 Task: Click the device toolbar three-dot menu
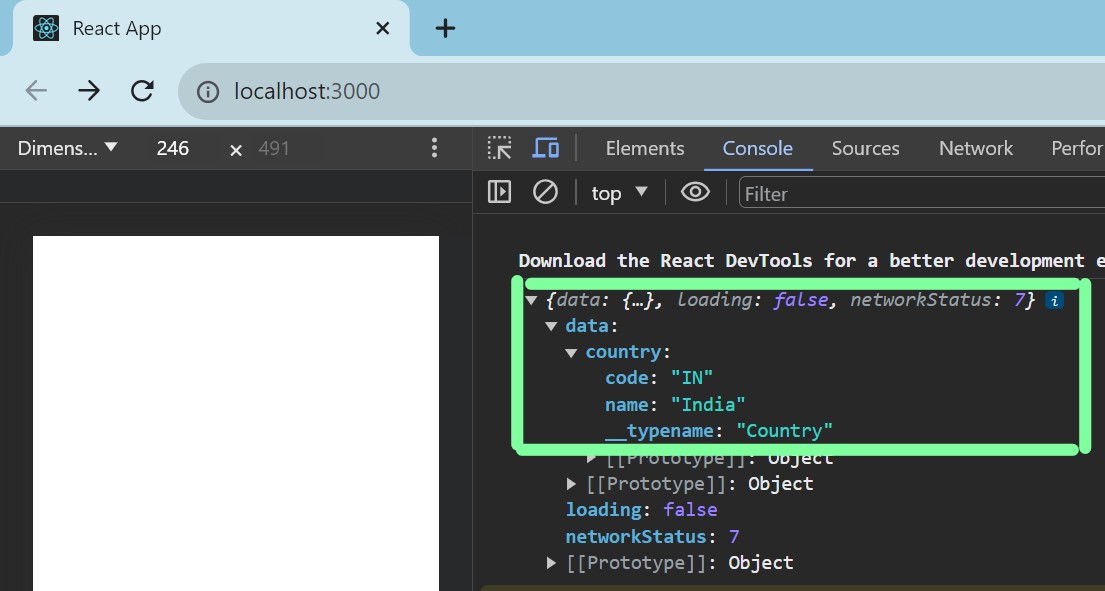pos(434,148)
